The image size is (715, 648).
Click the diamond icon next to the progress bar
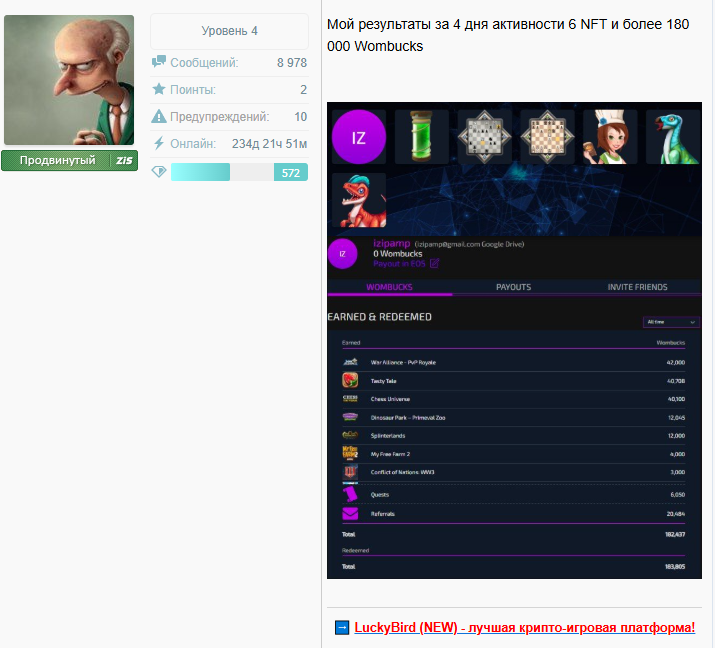click(x=158, y=172)
